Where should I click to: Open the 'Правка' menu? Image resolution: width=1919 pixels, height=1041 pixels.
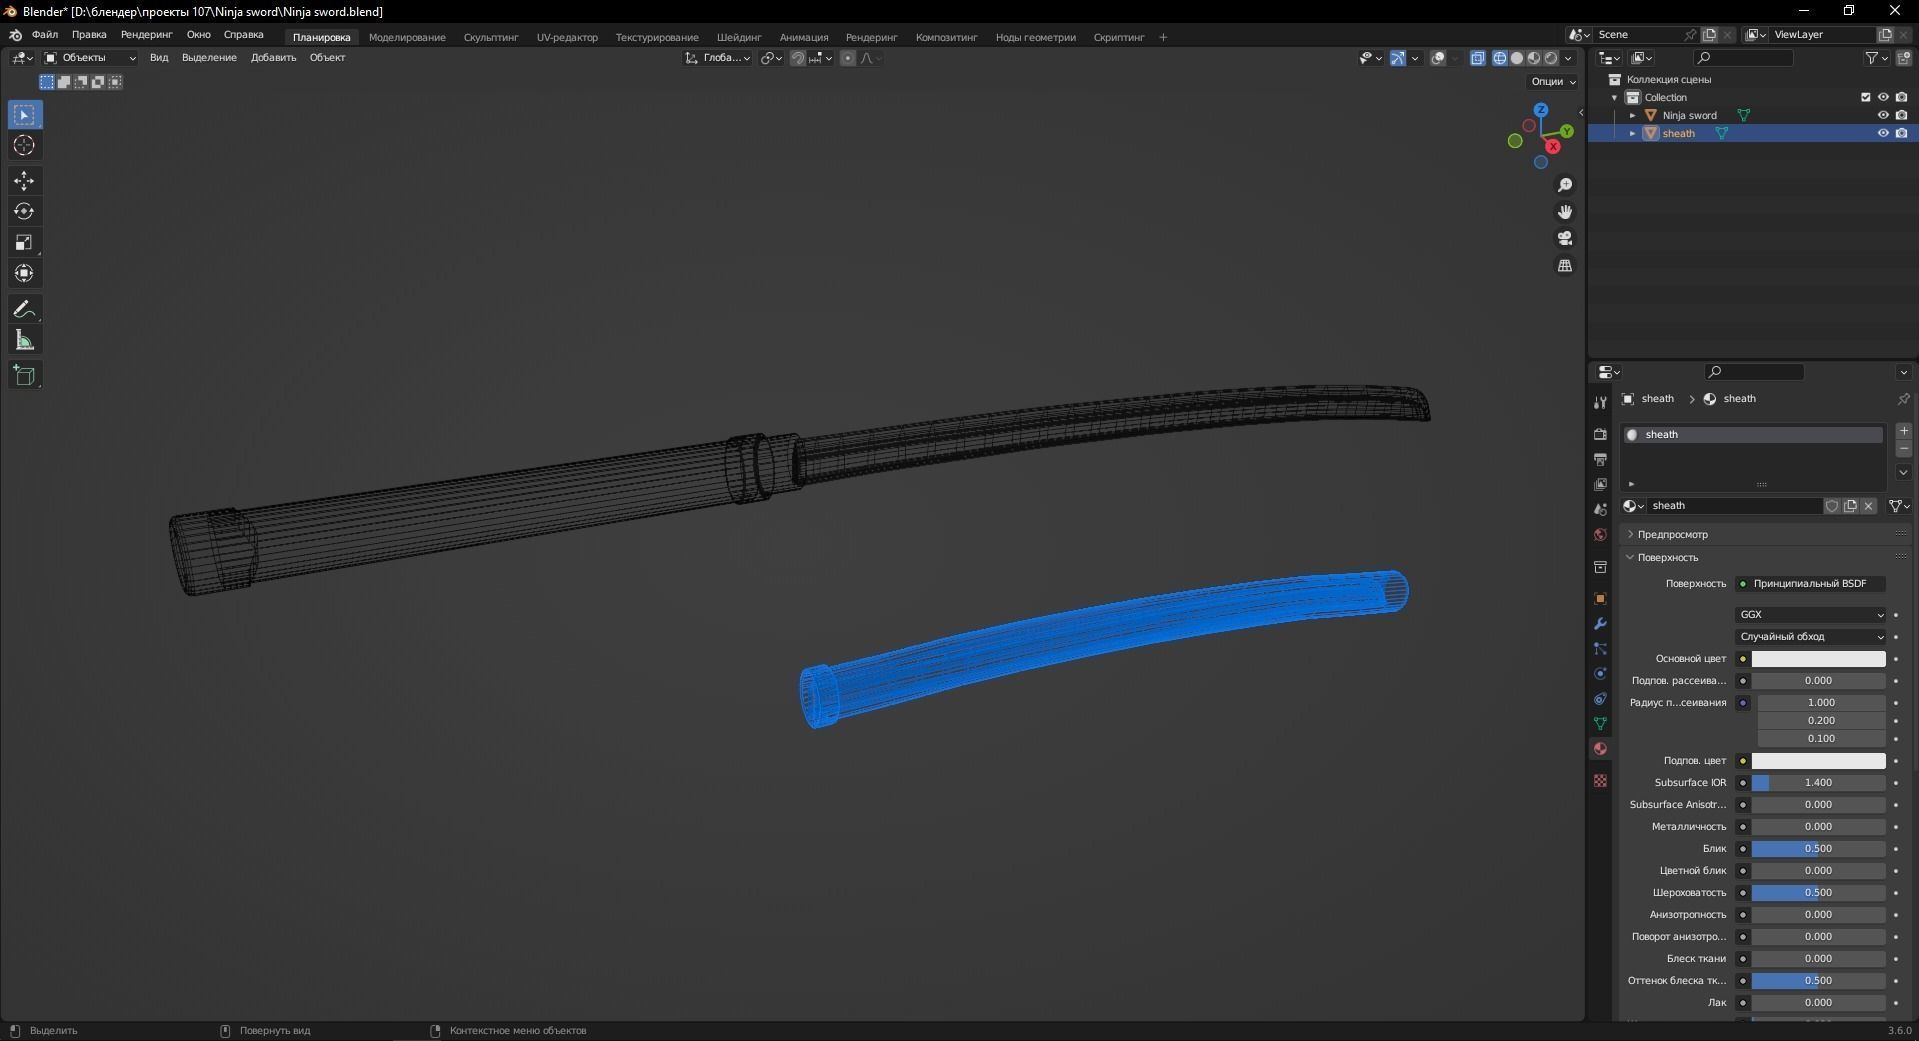89,35
